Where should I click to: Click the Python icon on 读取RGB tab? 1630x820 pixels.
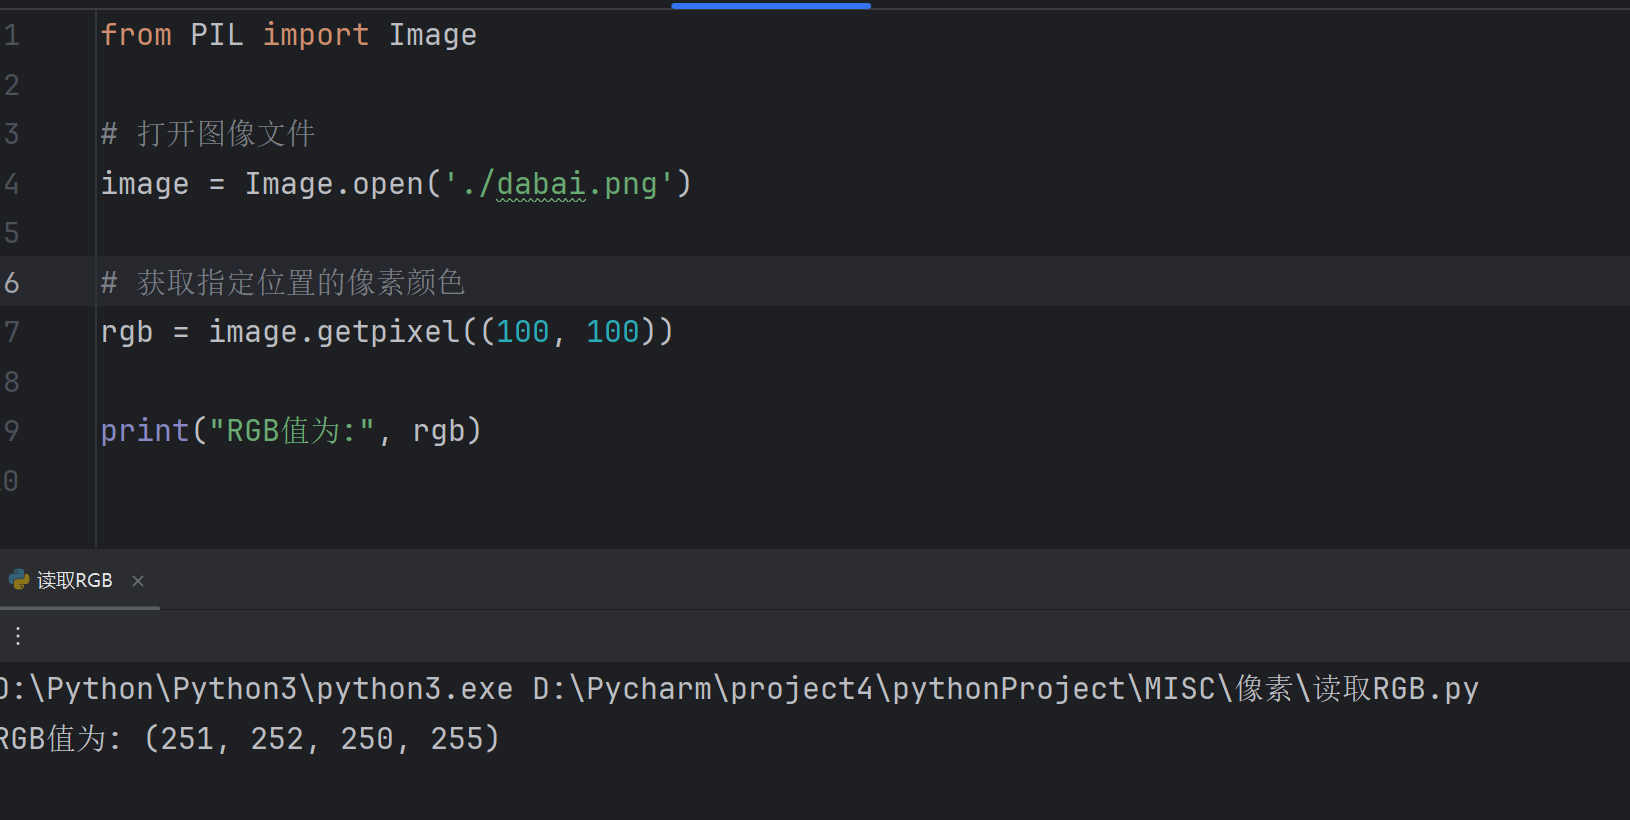click(18, 580)
